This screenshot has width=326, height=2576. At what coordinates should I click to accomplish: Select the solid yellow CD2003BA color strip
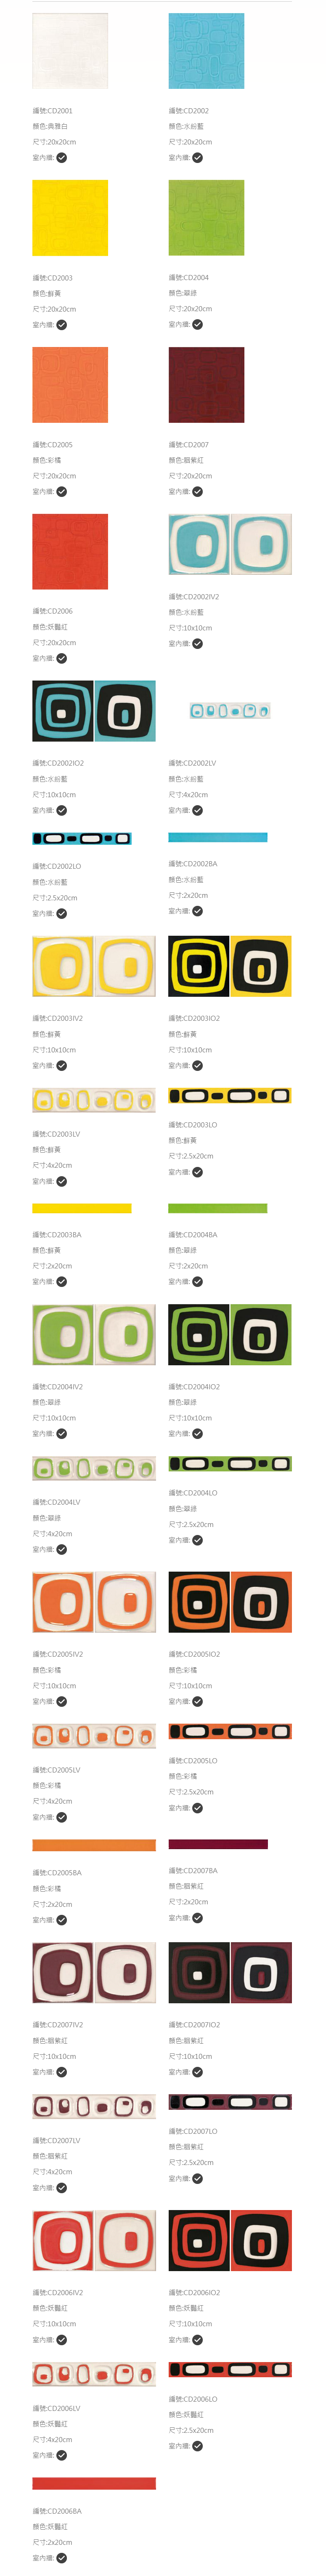coord(82,1208)
